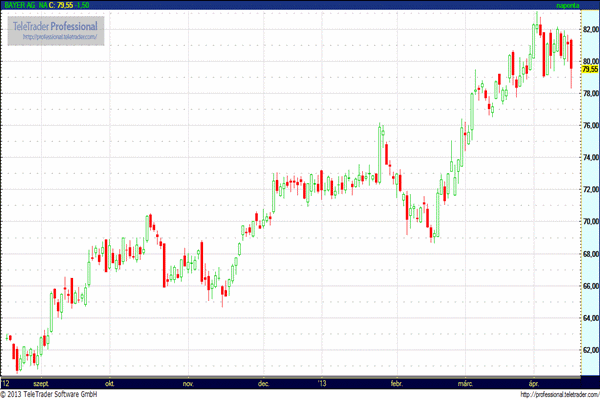This screenshot has width=600, height=400.
Task: Click the 70,00 price axis label
Action: click(589, 222)
